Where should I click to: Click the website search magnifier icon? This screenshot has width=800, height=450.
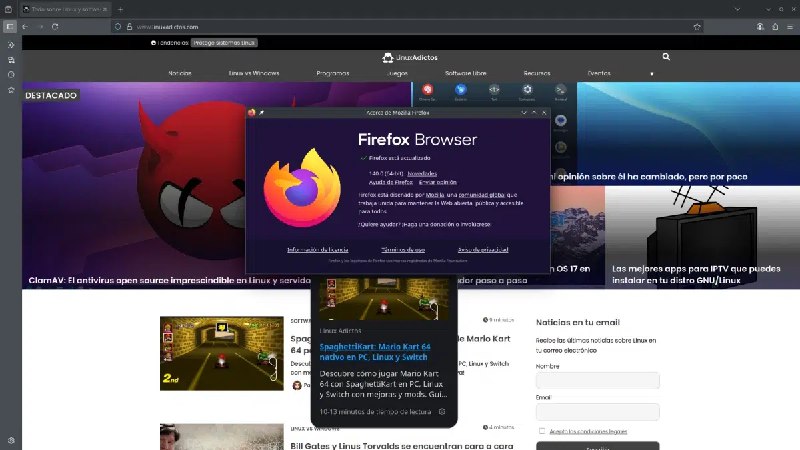pyautogui.click(x=666, y=57)
